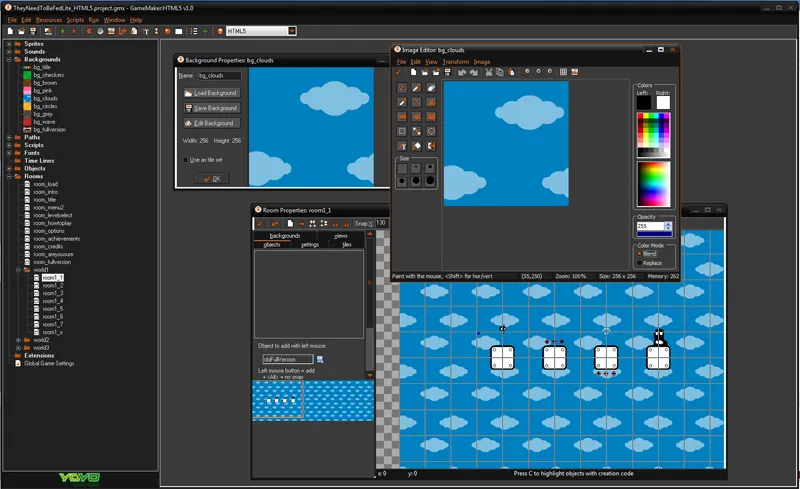This screenshot has height=489, width=800.
Task: Expand the world2 folder
Action: 18,340
